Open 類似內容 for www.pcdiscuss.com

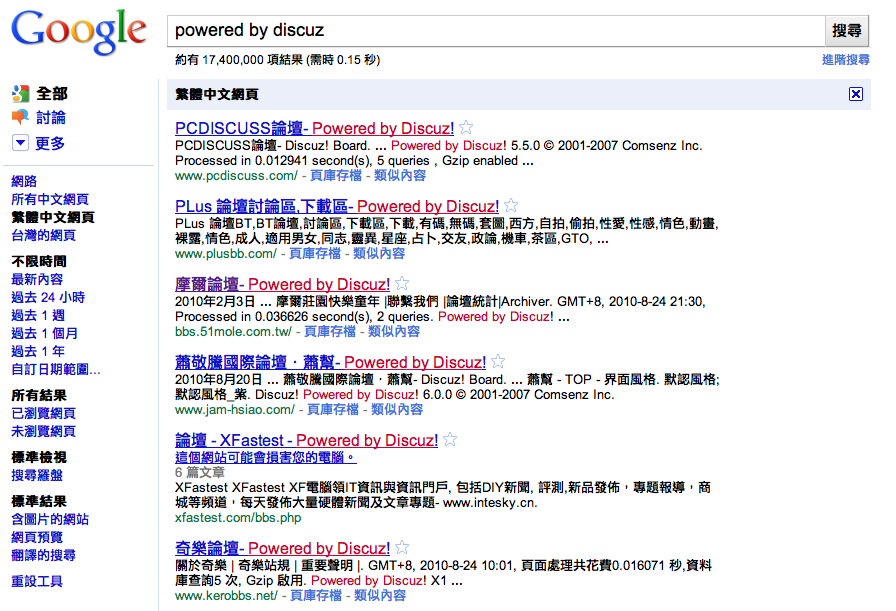(400, 175)
